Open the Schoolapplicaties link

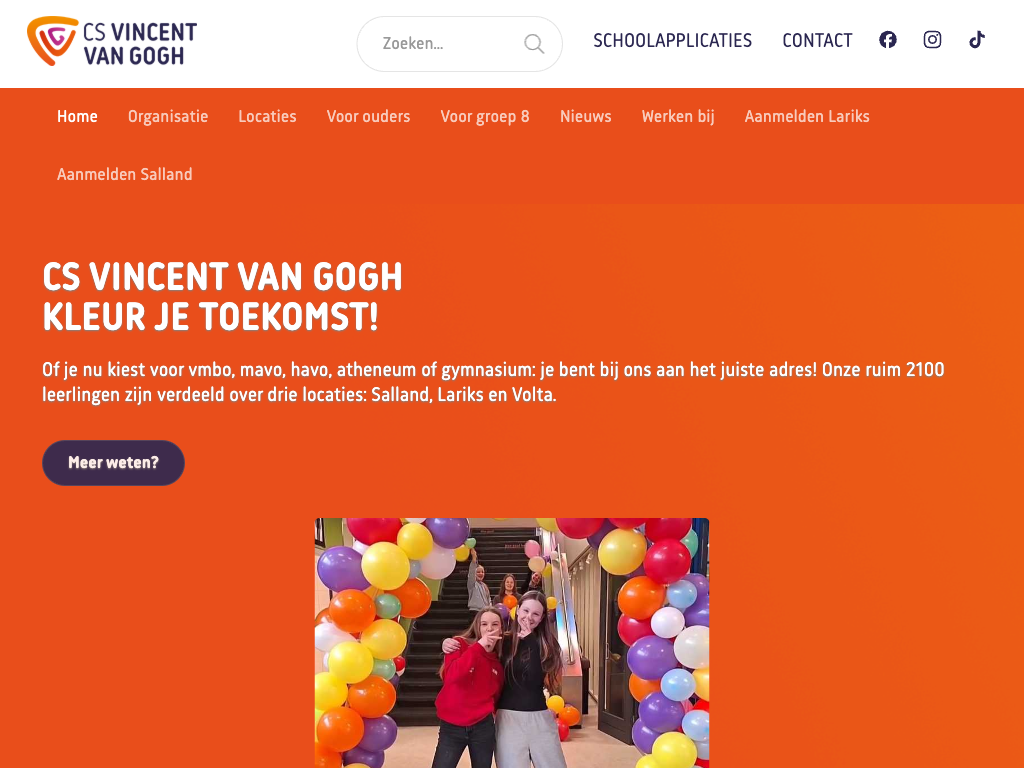672,41
